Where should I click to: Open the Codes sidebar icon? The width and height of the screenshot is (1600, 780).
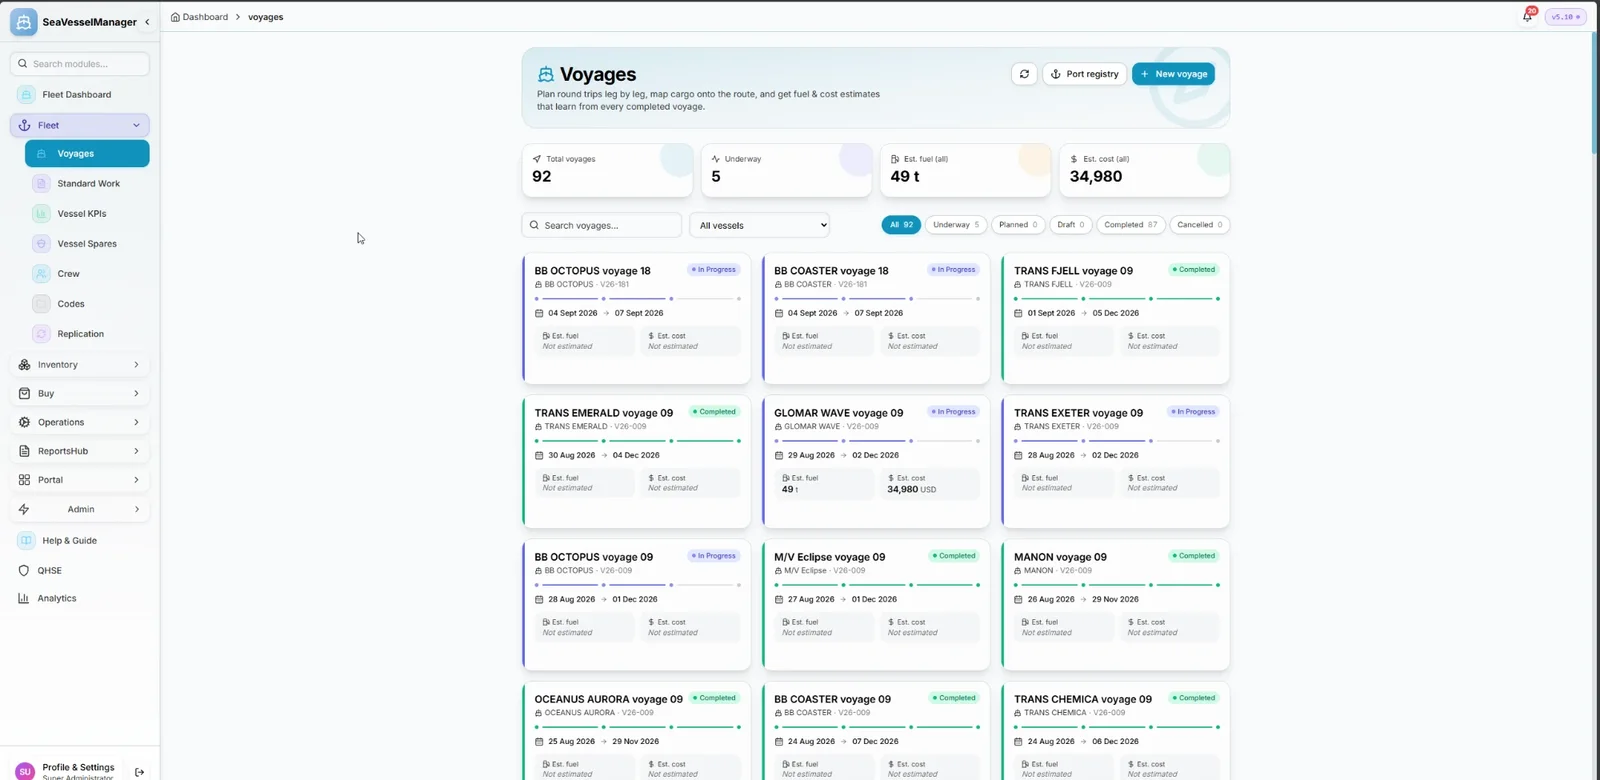coord(41,304)
